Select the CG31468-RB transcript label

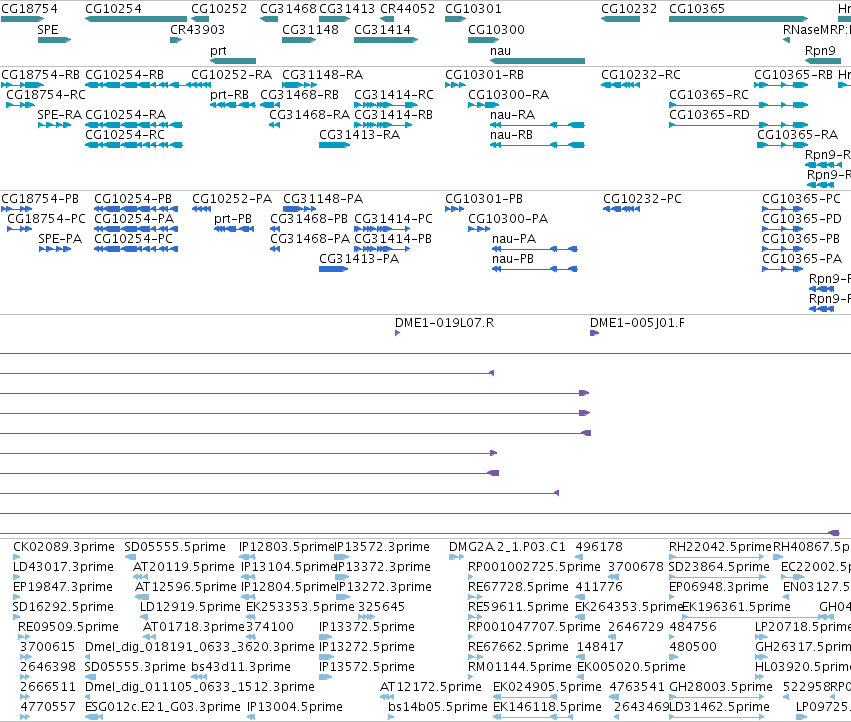(300, 95)
